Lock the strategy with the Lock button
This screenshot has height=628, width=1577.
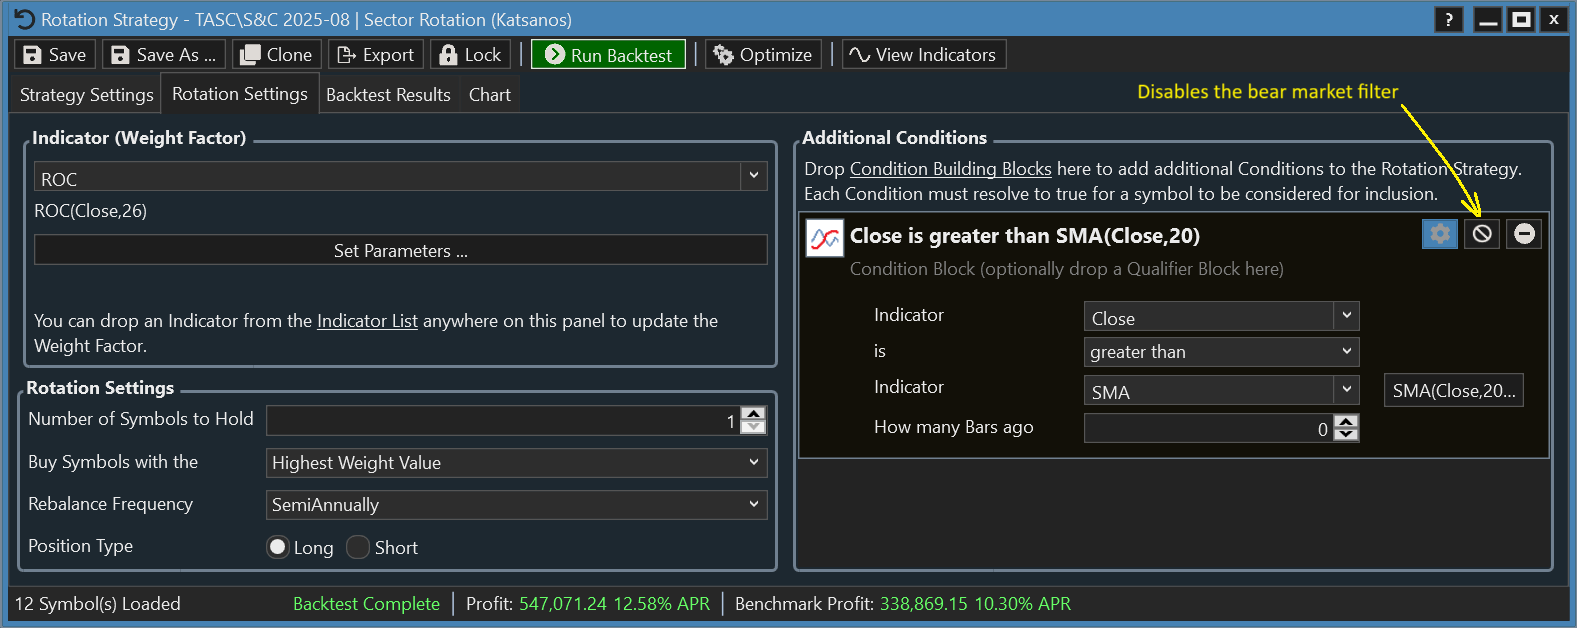point(471,55)
